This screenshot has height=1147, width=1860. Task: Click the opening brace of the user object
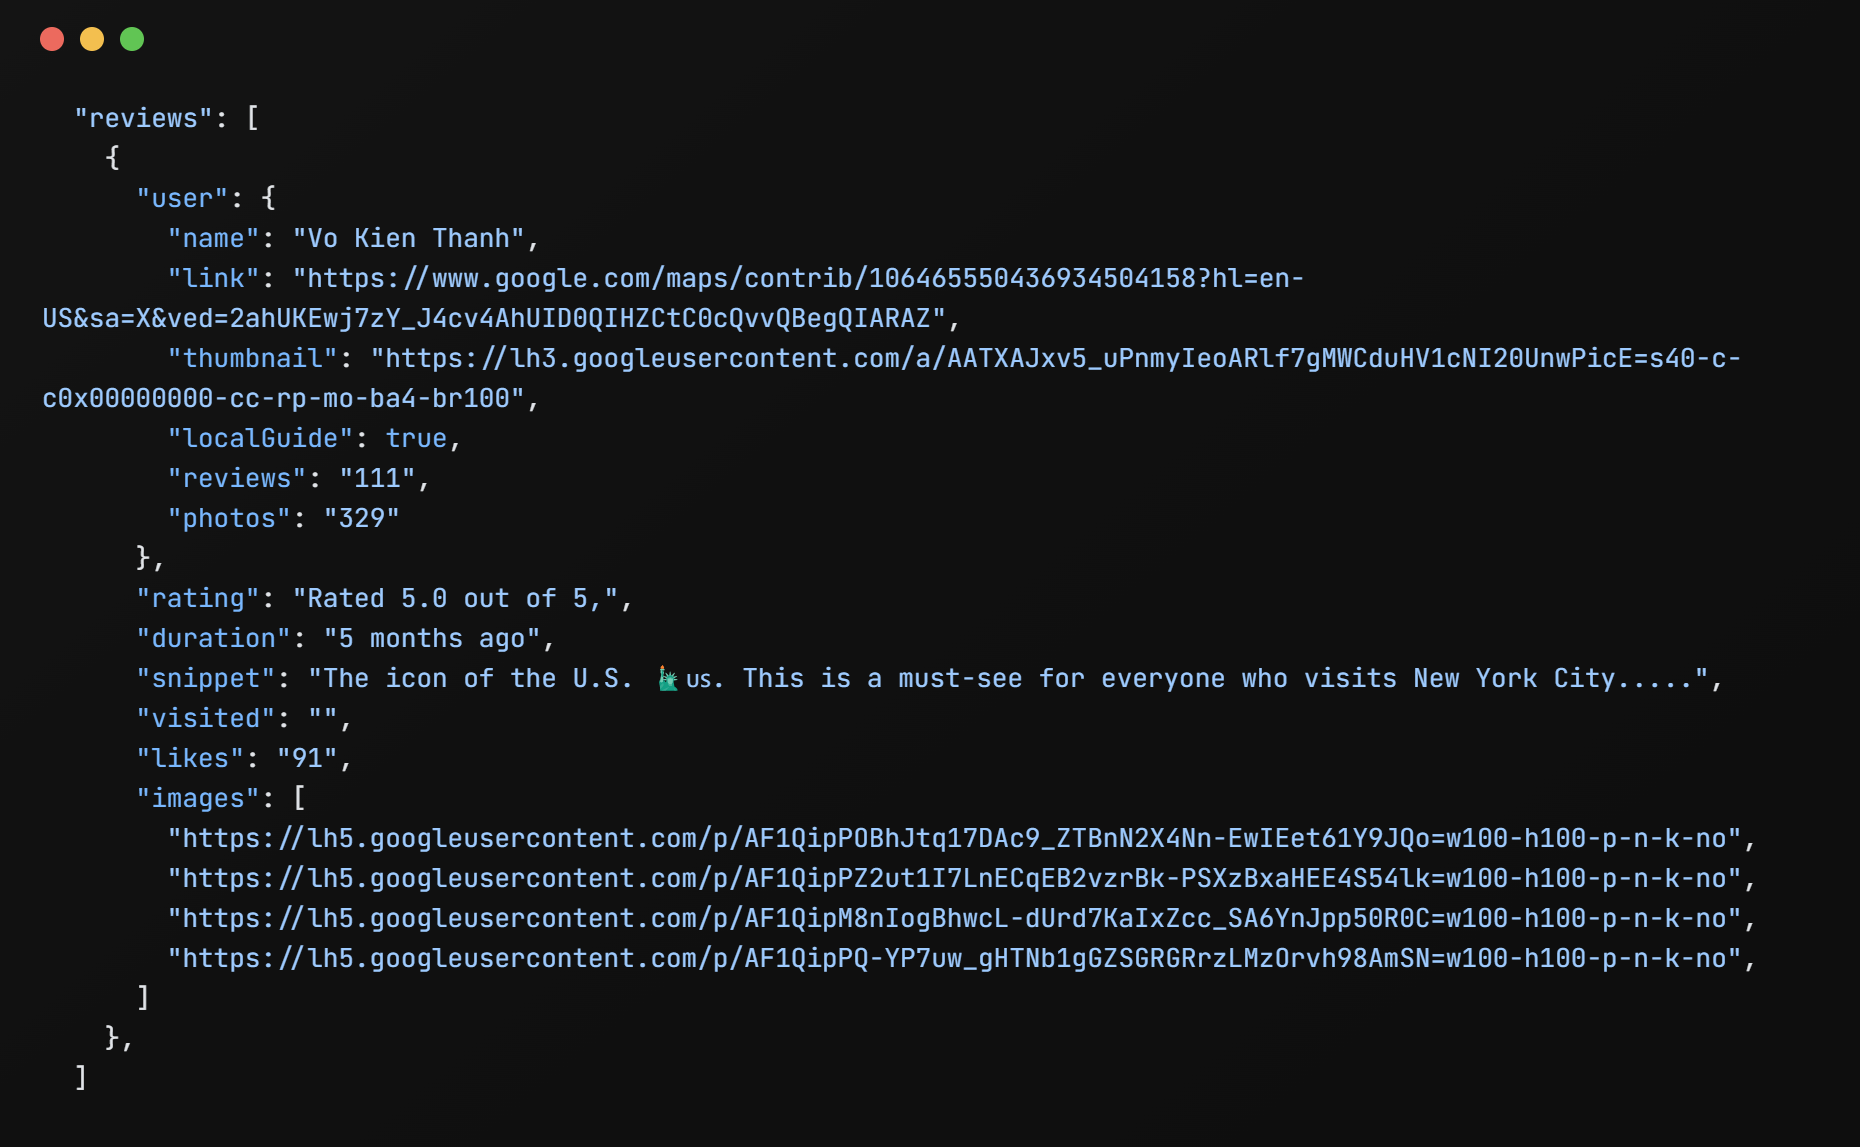click(268, 197)
